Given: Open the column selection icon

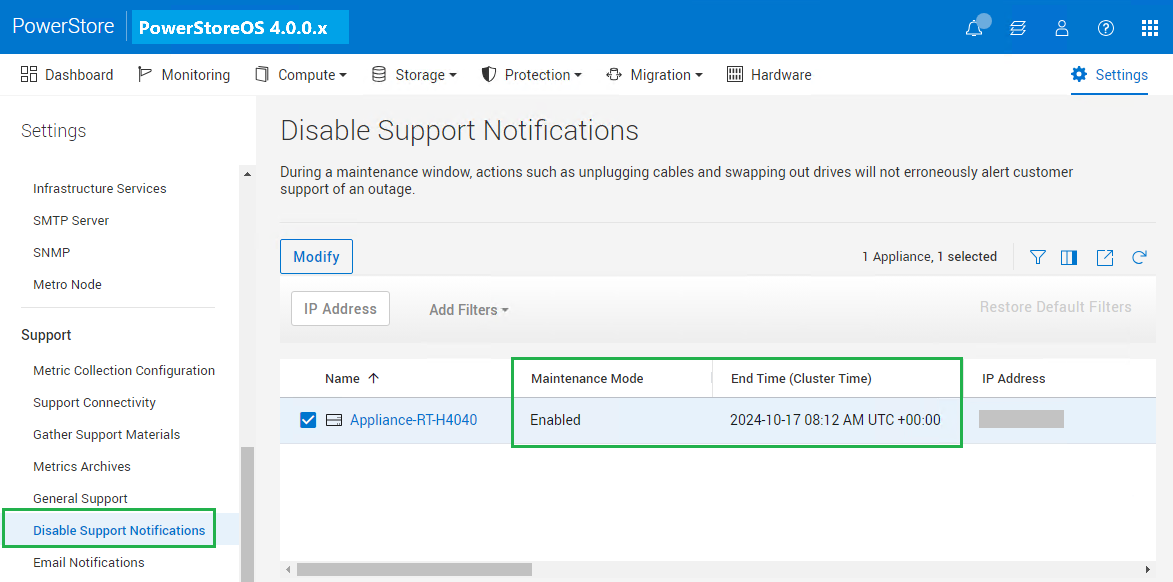Looking at the screenshot, I should click(1068, 257).
